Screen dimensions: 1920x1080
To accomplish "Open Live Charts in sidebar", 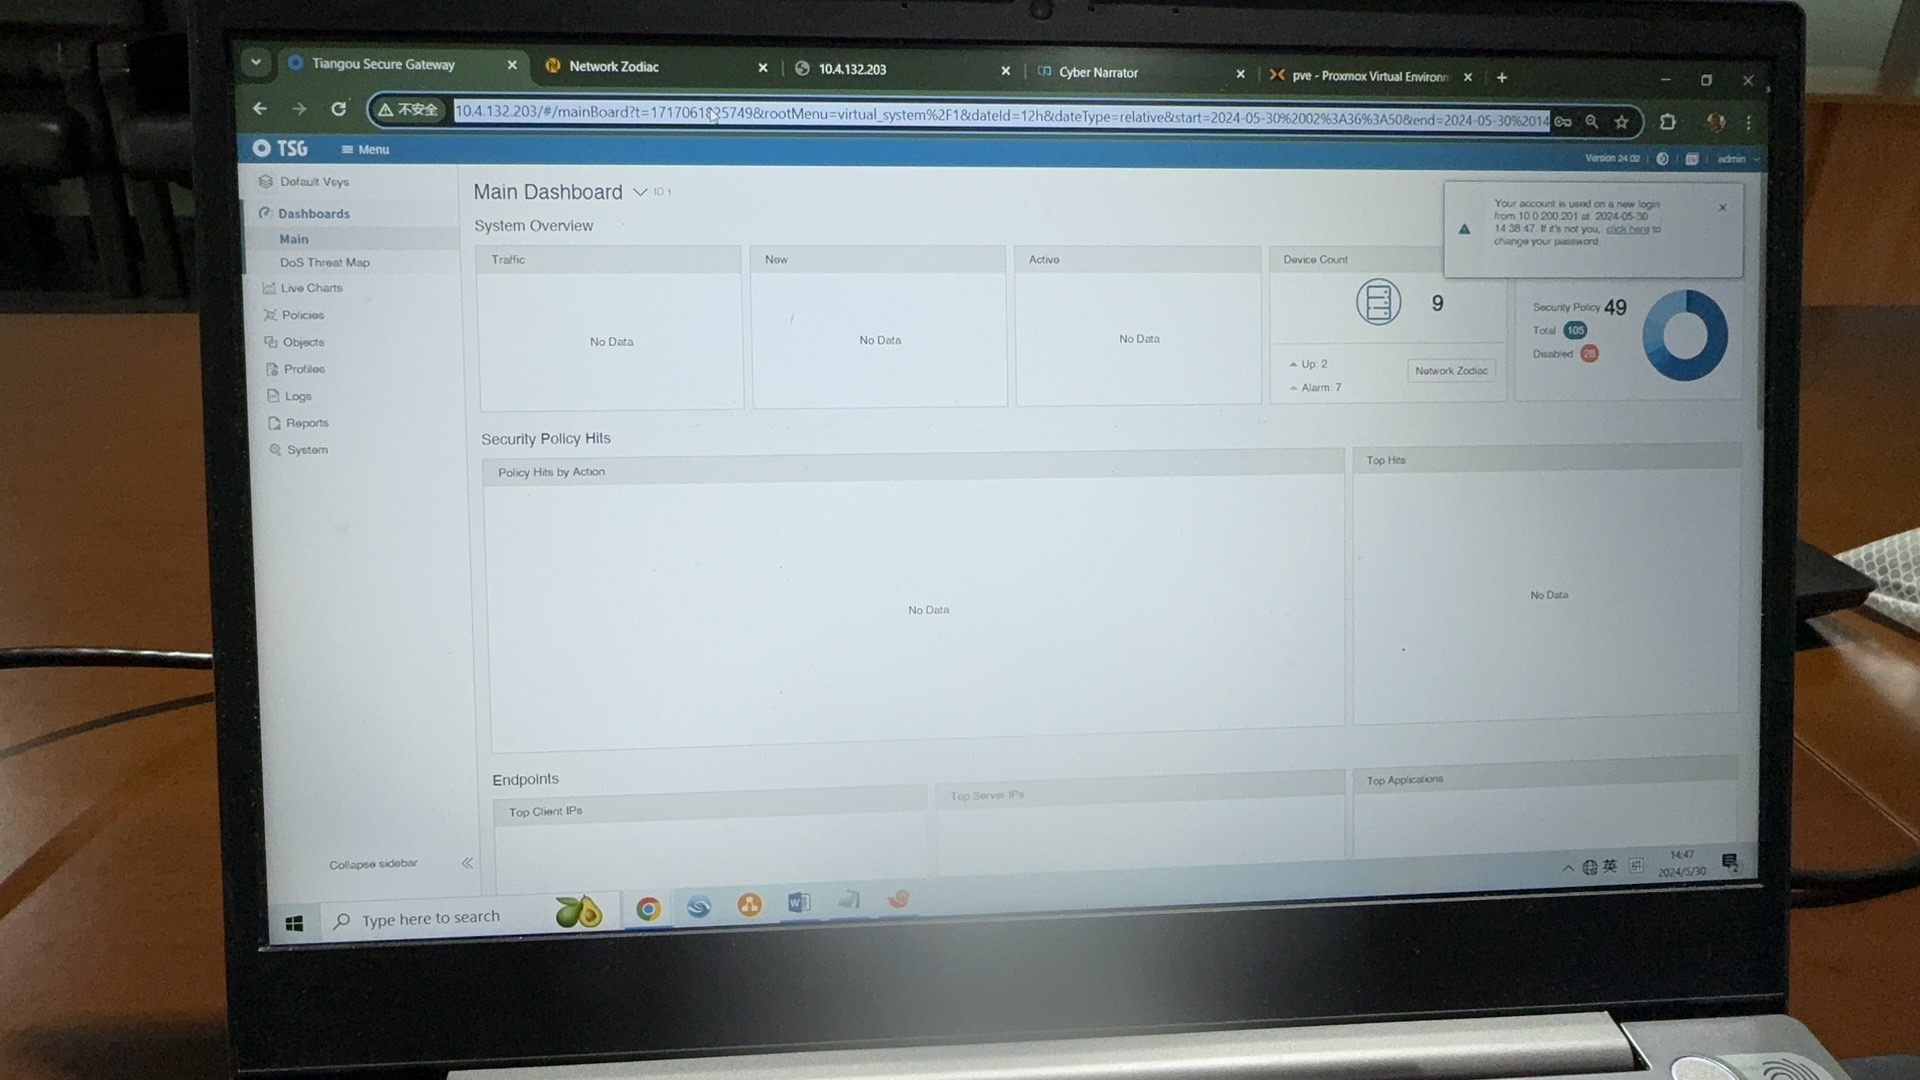I will tap(311, 288).
